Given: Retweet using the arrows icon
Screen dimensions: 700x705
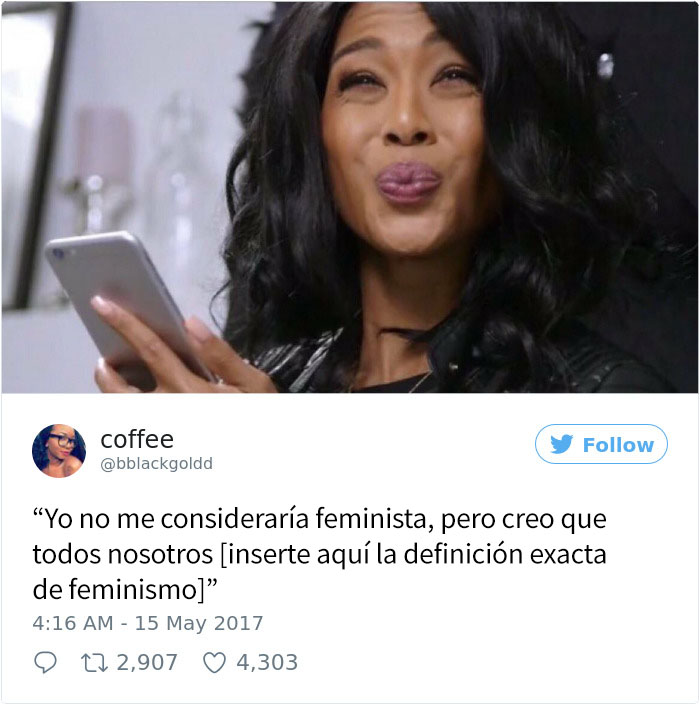Looking at the screenshot, I should coord(94,663).
